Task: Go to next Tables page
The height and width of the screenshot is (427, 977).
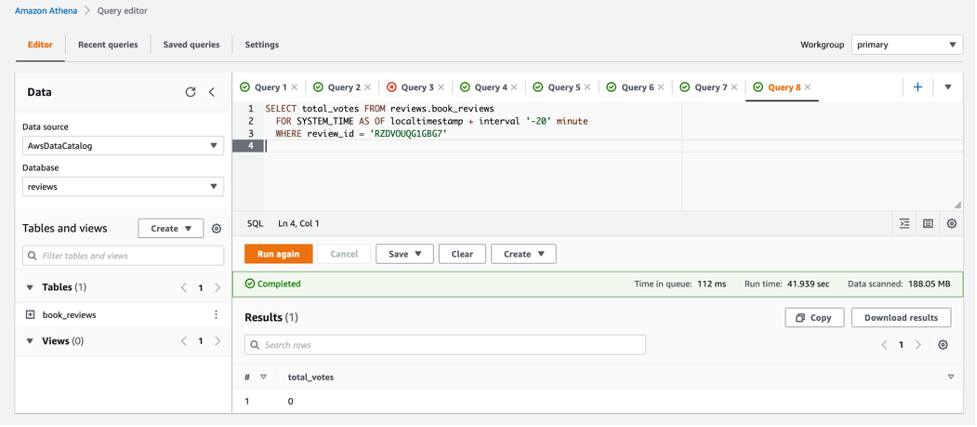Action: tap(217, 288)
